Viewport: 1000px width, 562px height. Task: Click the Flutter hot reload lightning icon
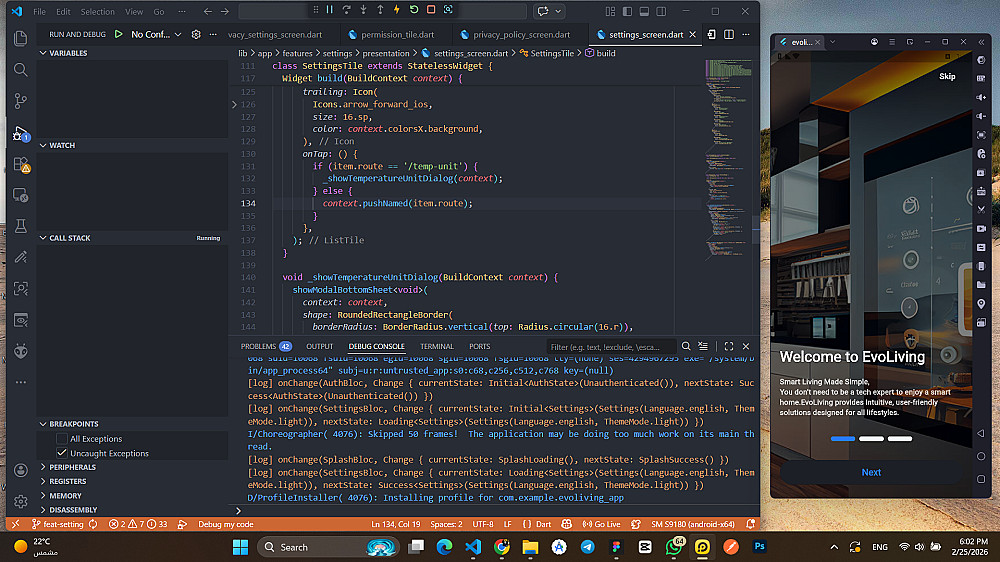396,10
